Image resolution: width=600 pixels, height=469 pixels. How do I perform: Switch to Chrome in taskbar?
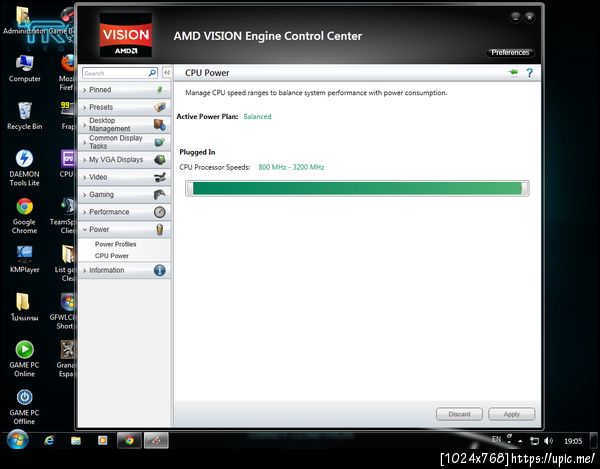[129, 441]
